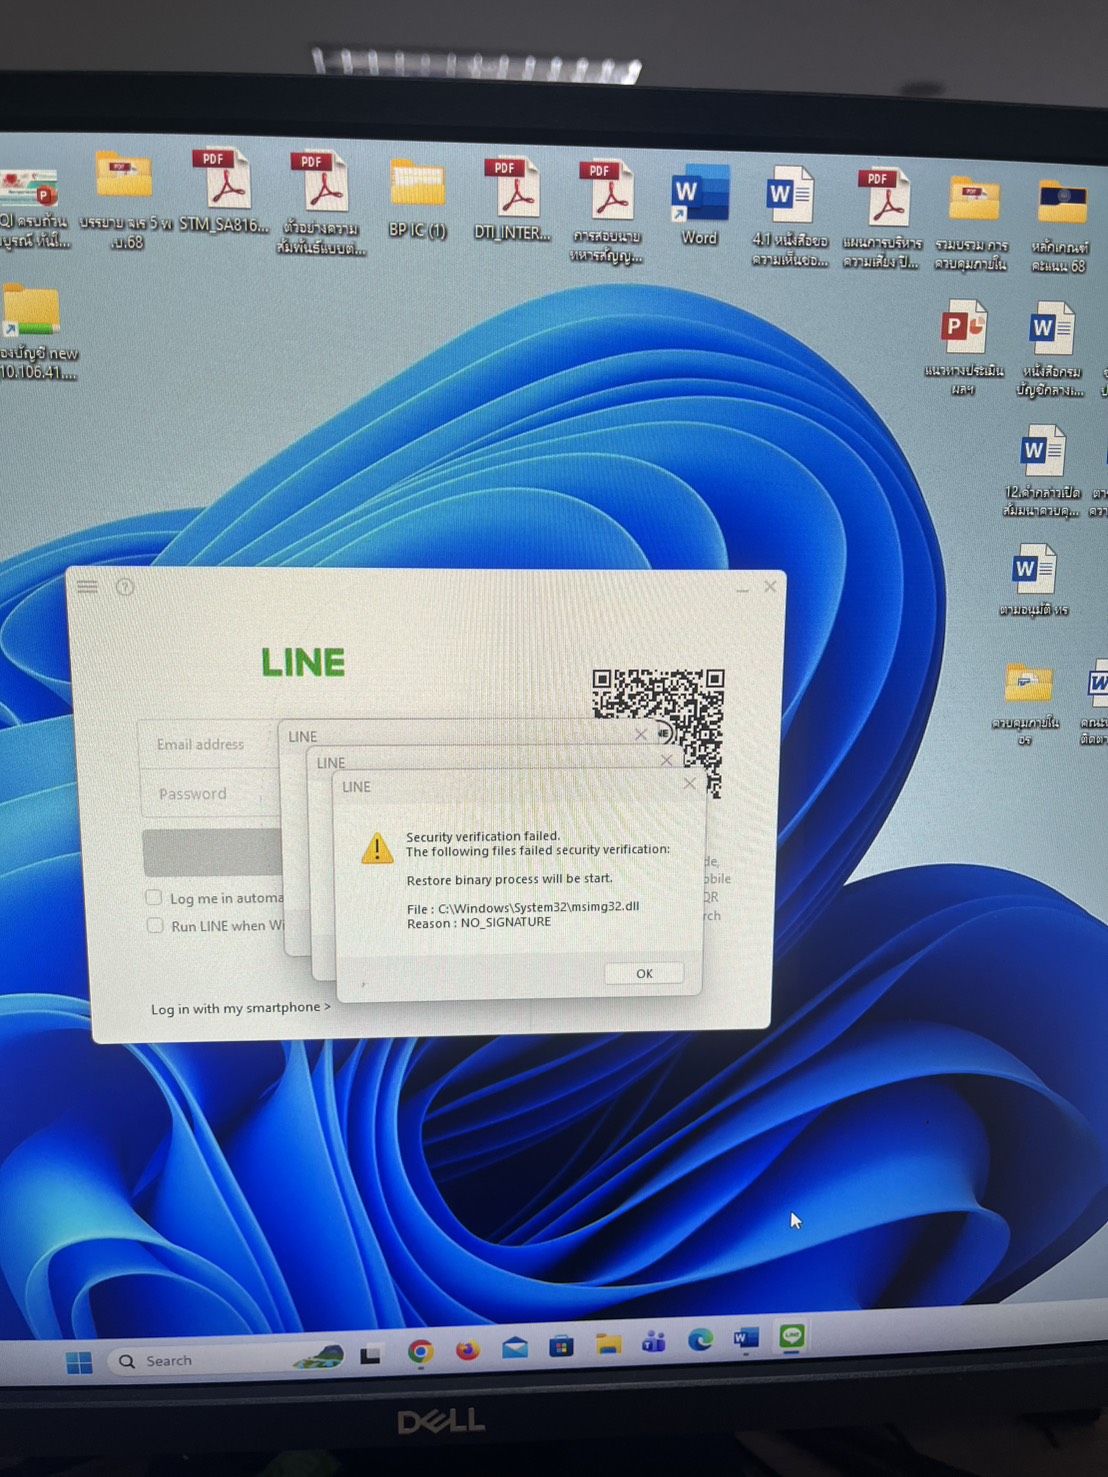The image size is (1108, 1477).
Task: Click the taskbar Search box
Action: coord(225,1360)
